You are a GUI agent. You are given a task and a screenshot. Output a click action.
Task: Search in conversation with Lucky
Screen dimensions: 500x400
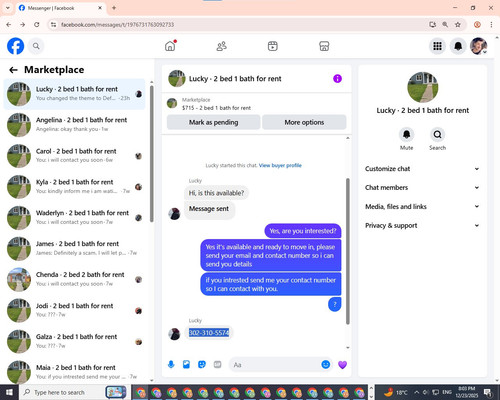[437, 135]
